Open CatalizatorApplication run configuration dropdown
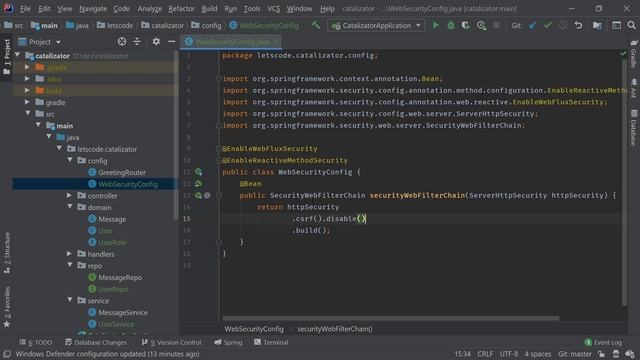This screenshot has width=640, height=360. pyautogui.click(x=376, y=25)
